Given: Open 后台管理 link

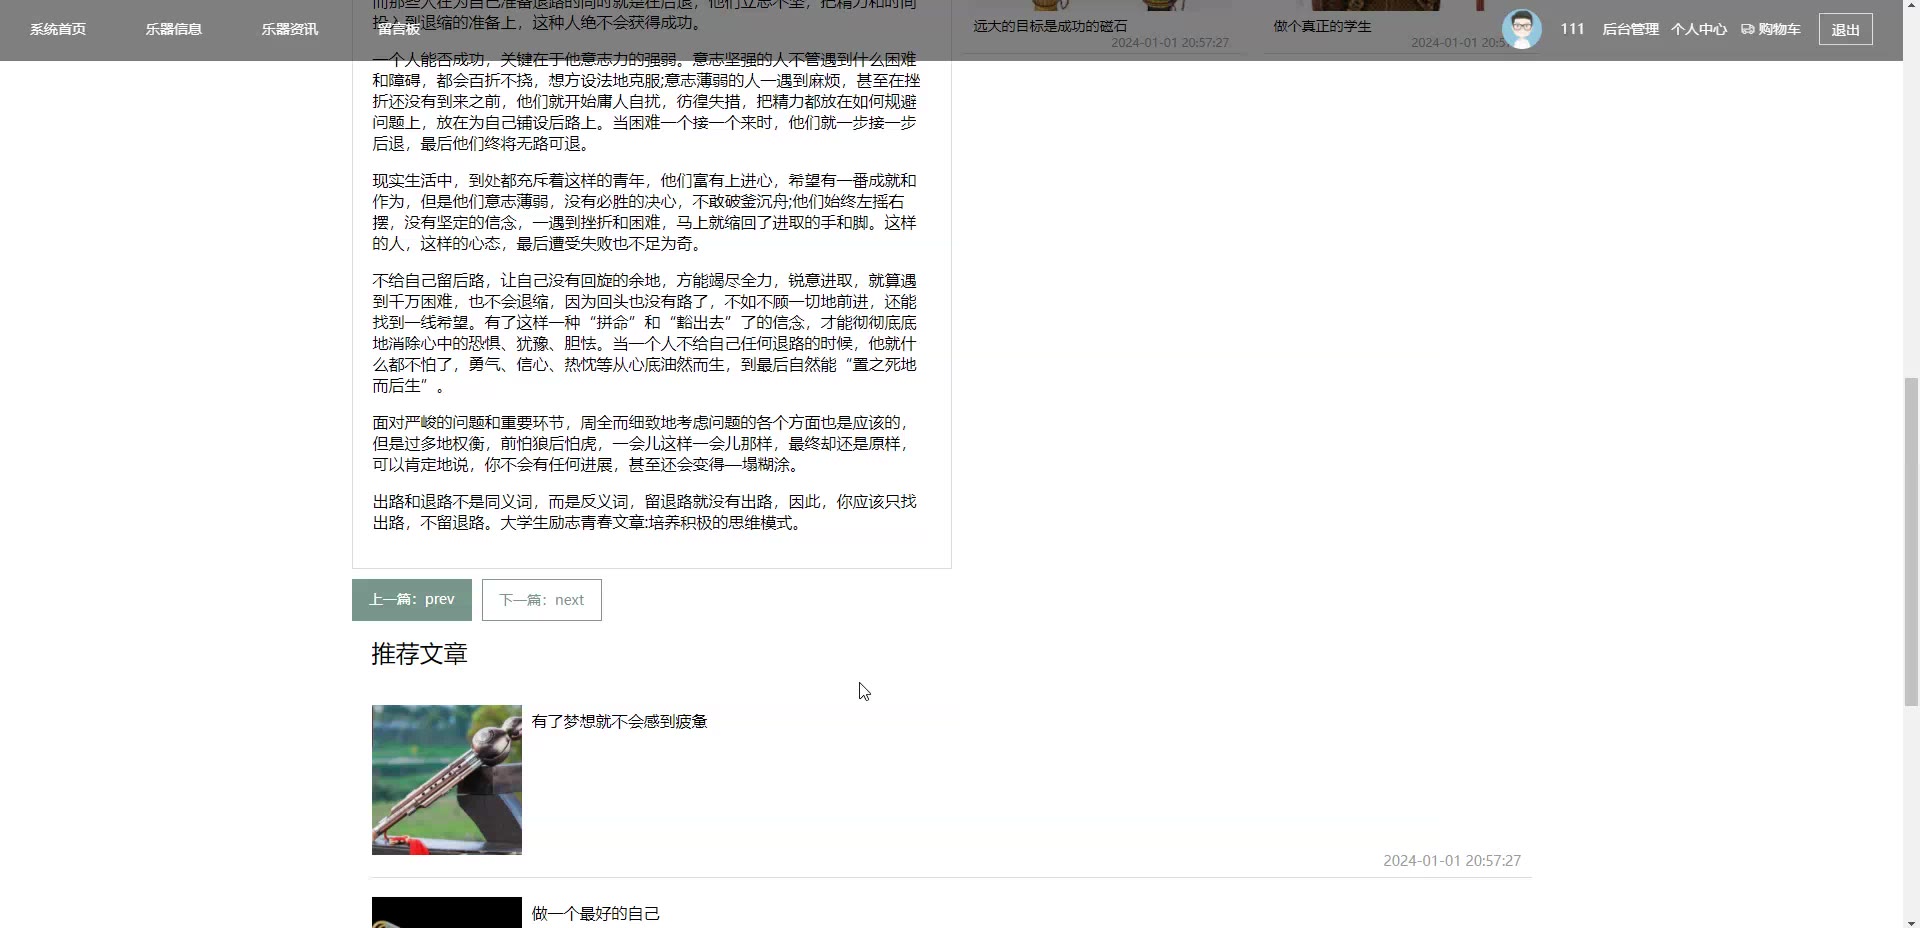Looking at the screenshot, I should pyautogui.click(x=1630, y=29).
